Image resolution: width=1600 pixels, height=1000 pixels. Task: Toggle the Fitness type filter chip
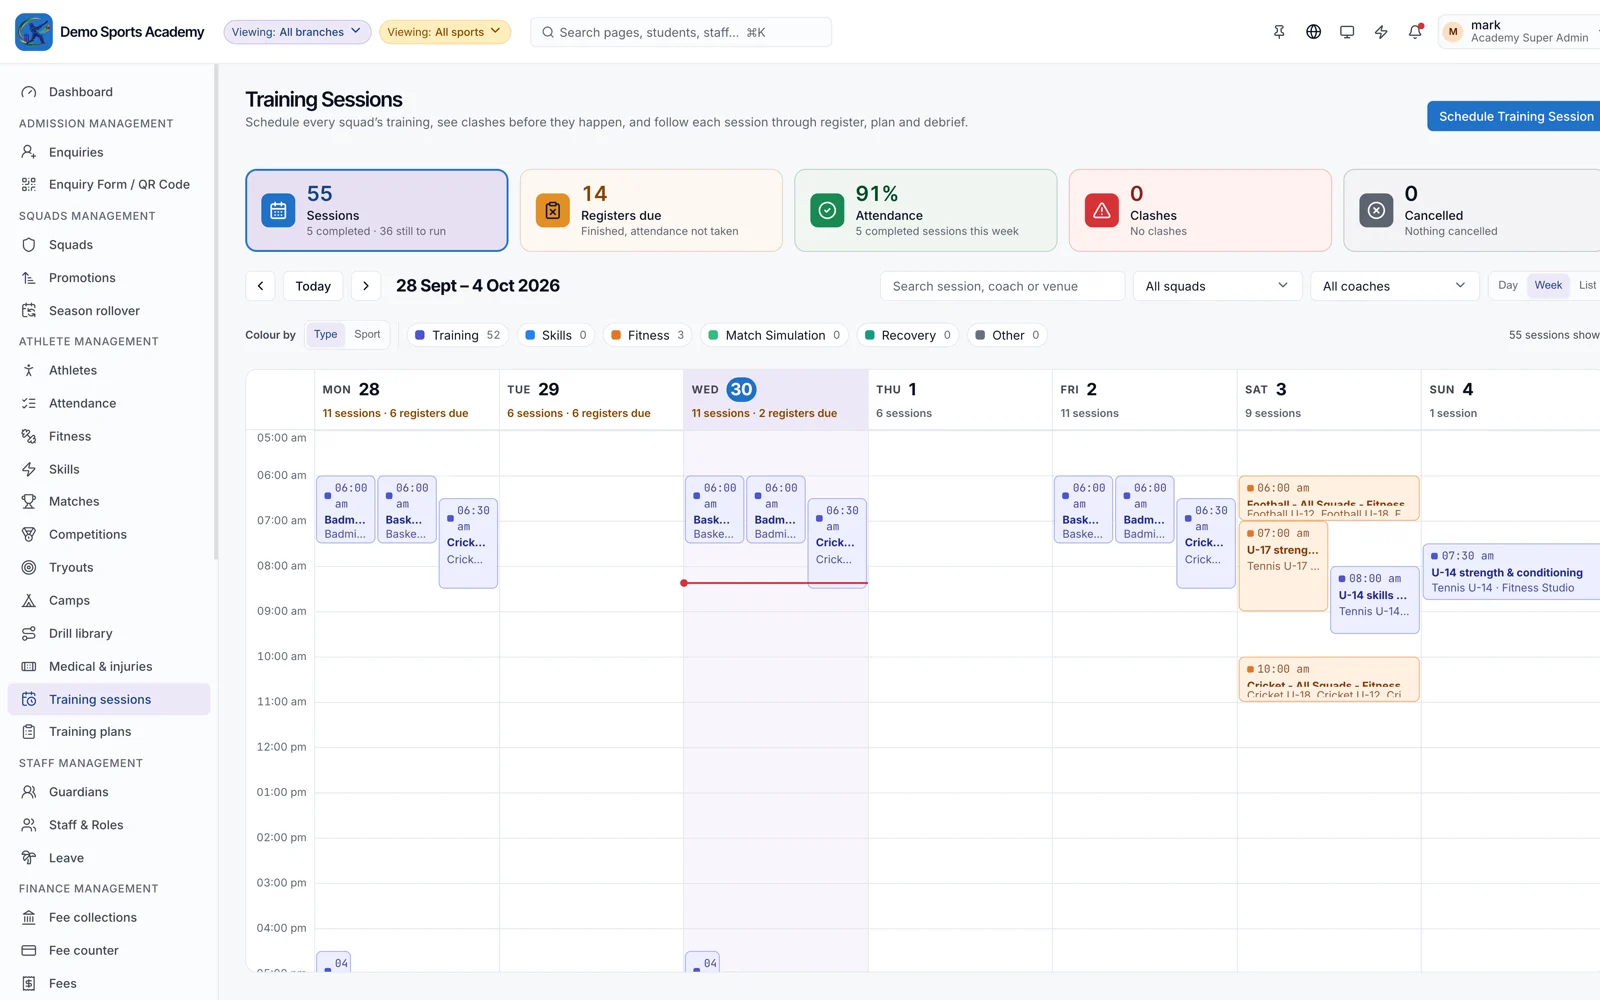tap(647, 335)
